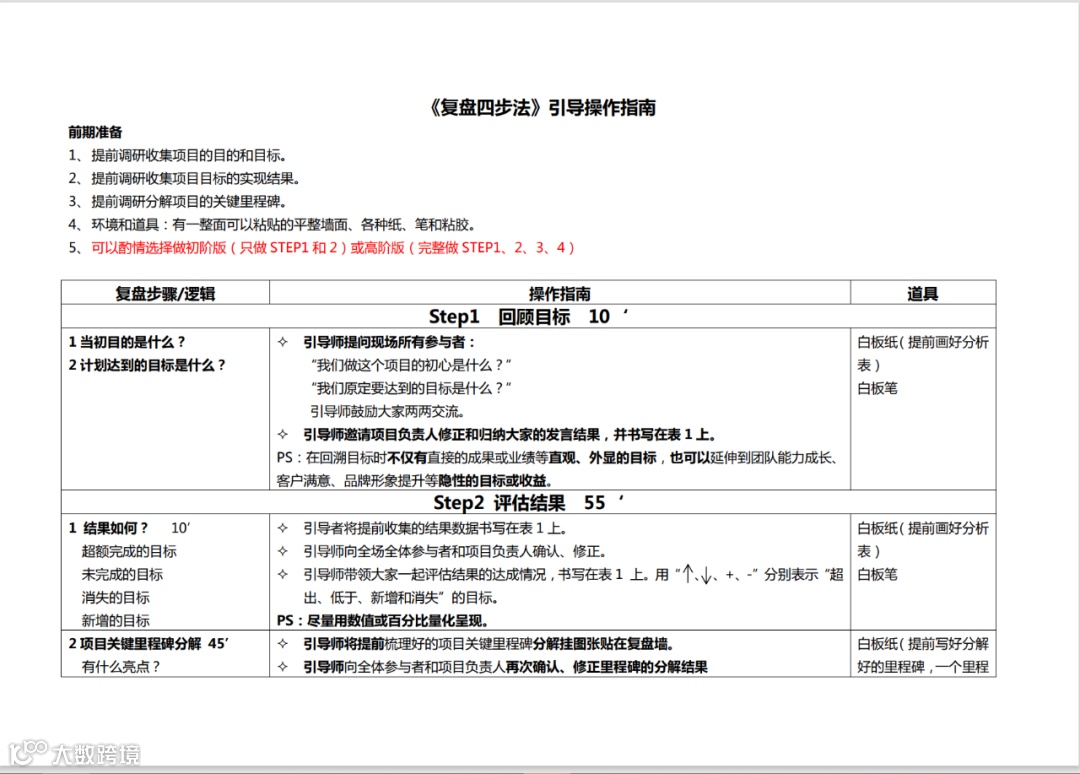1080x774 pixels.
Task: Click the cell text 1 当初目的是什么？
Action: (x=127, y=342)
